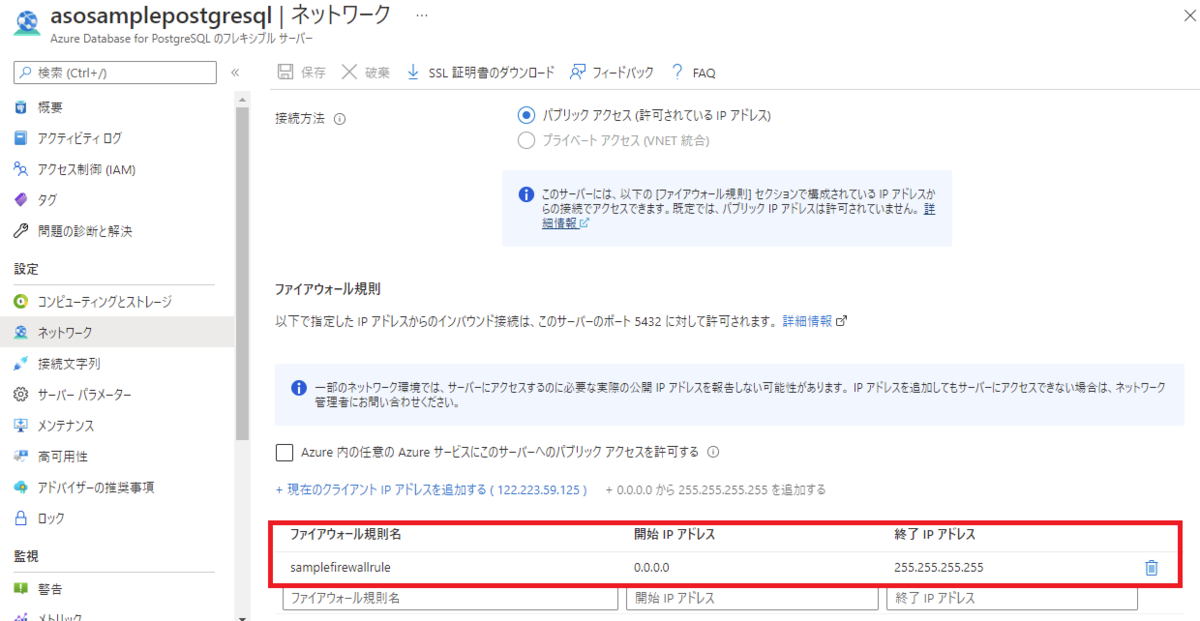
Task: Open 接続文字列 in the sidebar
Action: pyautogui.click(x=69, y=363)
